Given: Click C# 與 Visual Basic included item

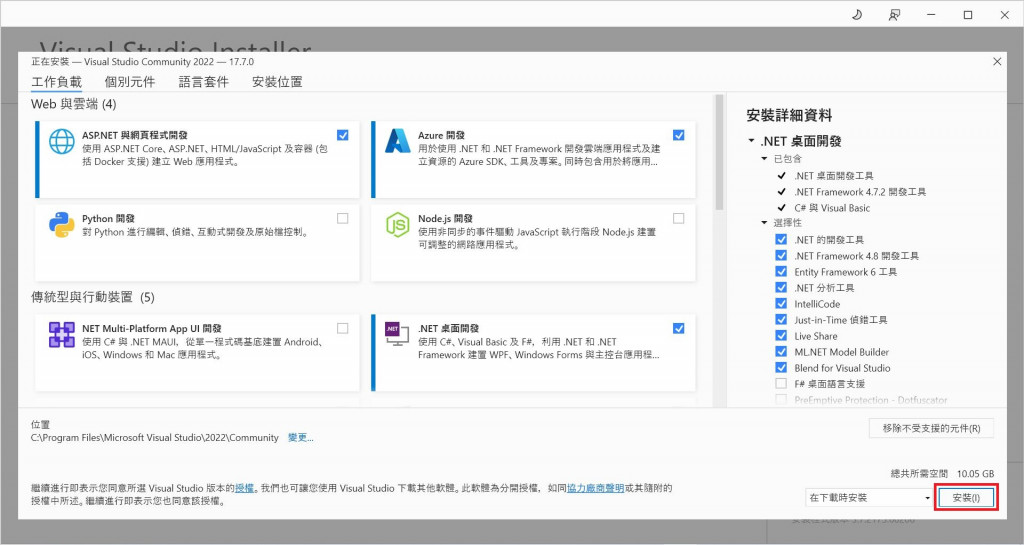Looking at the screenshot, I should [832, 208].
